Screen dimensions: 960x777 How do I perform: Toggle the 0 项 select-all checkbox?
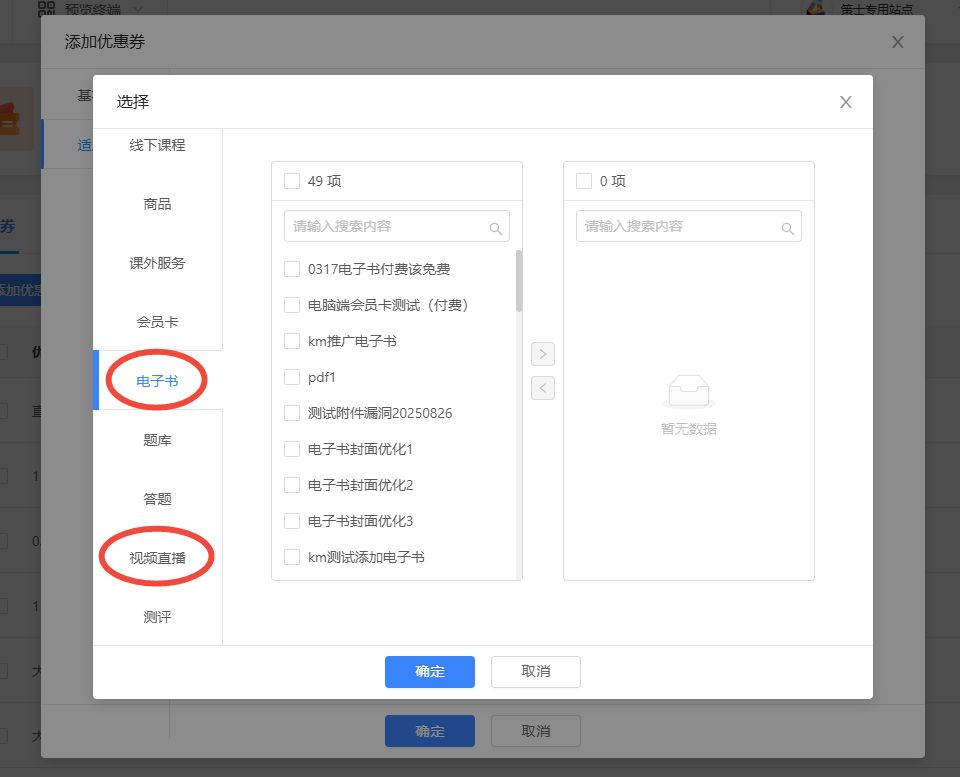584,181
